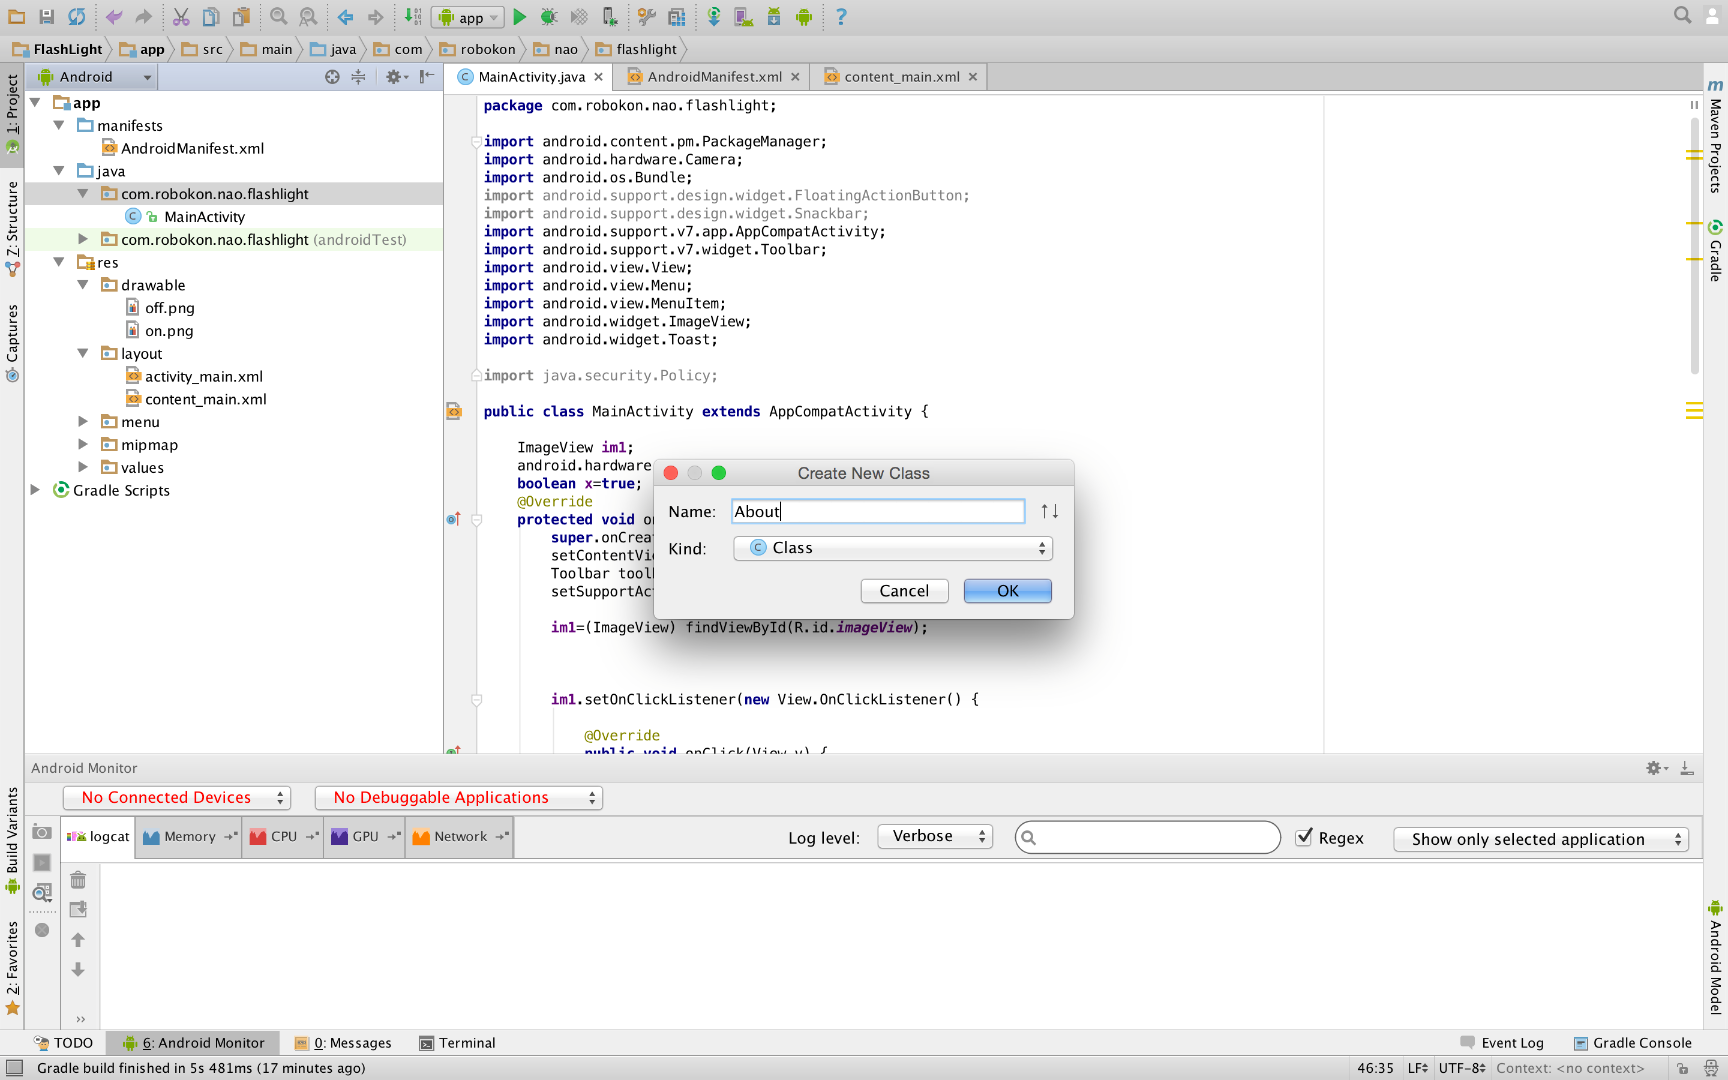This screenshot has width=1728, height=1080.
Task: Click the Name input field in dialog
Action: pos(878,512)
